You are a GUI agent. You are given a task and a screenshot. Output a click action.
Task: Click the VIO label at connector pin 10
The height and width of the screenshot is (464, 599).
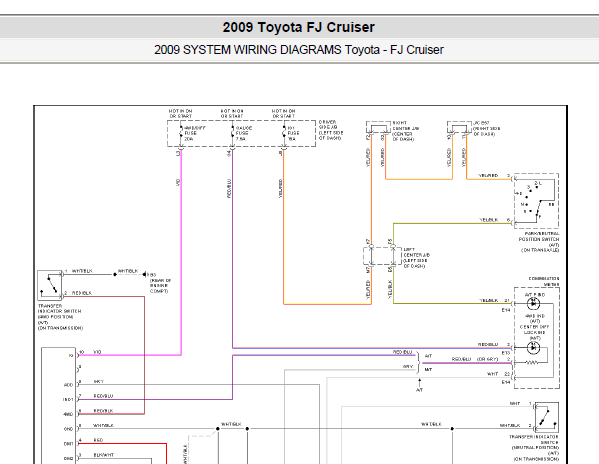(97, 352)
